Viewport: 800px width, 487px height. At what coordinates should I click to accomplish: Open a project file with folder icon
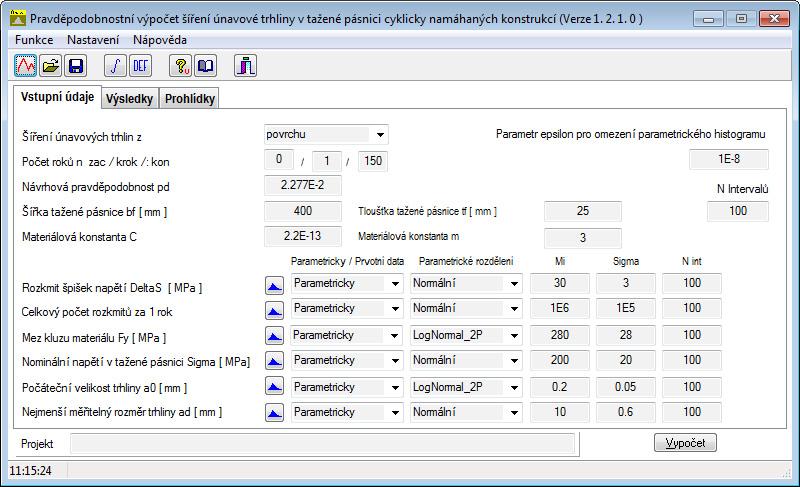[x=51, y=66]
